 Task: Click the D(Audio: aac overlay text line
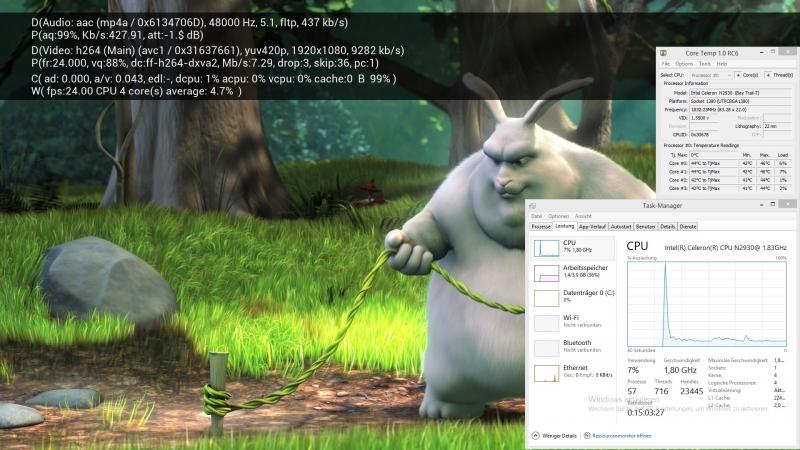(189, 22)
